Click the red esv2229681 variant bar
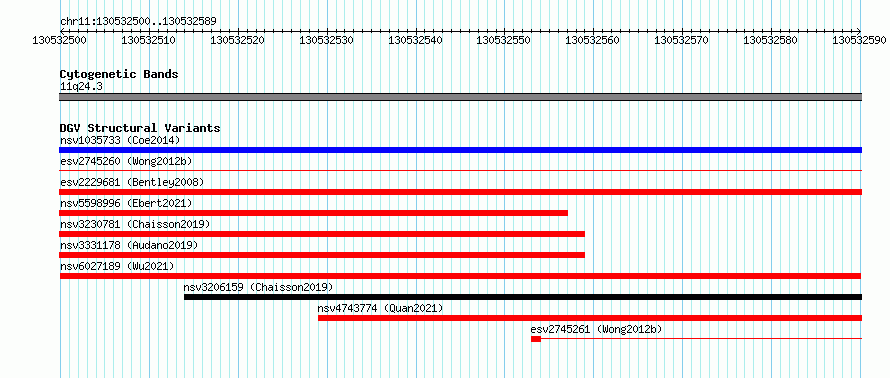This screenshot has height=378, width=890. [460, 192]
